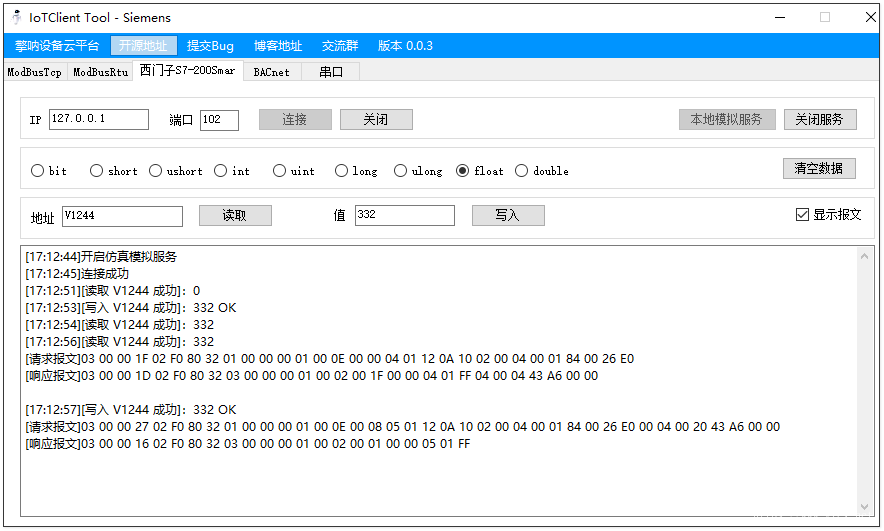This screenshot has width=884, height=531.
Task: Click log line 17:12:57 写入 V1244 332 OK
Action: pyautogui.click(x=131, y=410)
